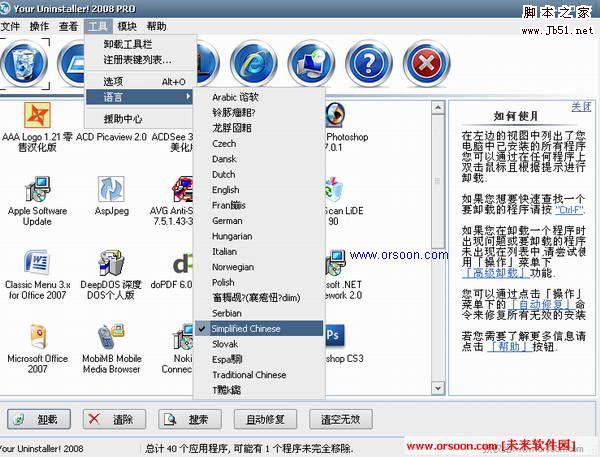The height and width of the screenshot is (457, 600).
Task: Choose 注册表键列表 menu entry
Action: point(140,60)
